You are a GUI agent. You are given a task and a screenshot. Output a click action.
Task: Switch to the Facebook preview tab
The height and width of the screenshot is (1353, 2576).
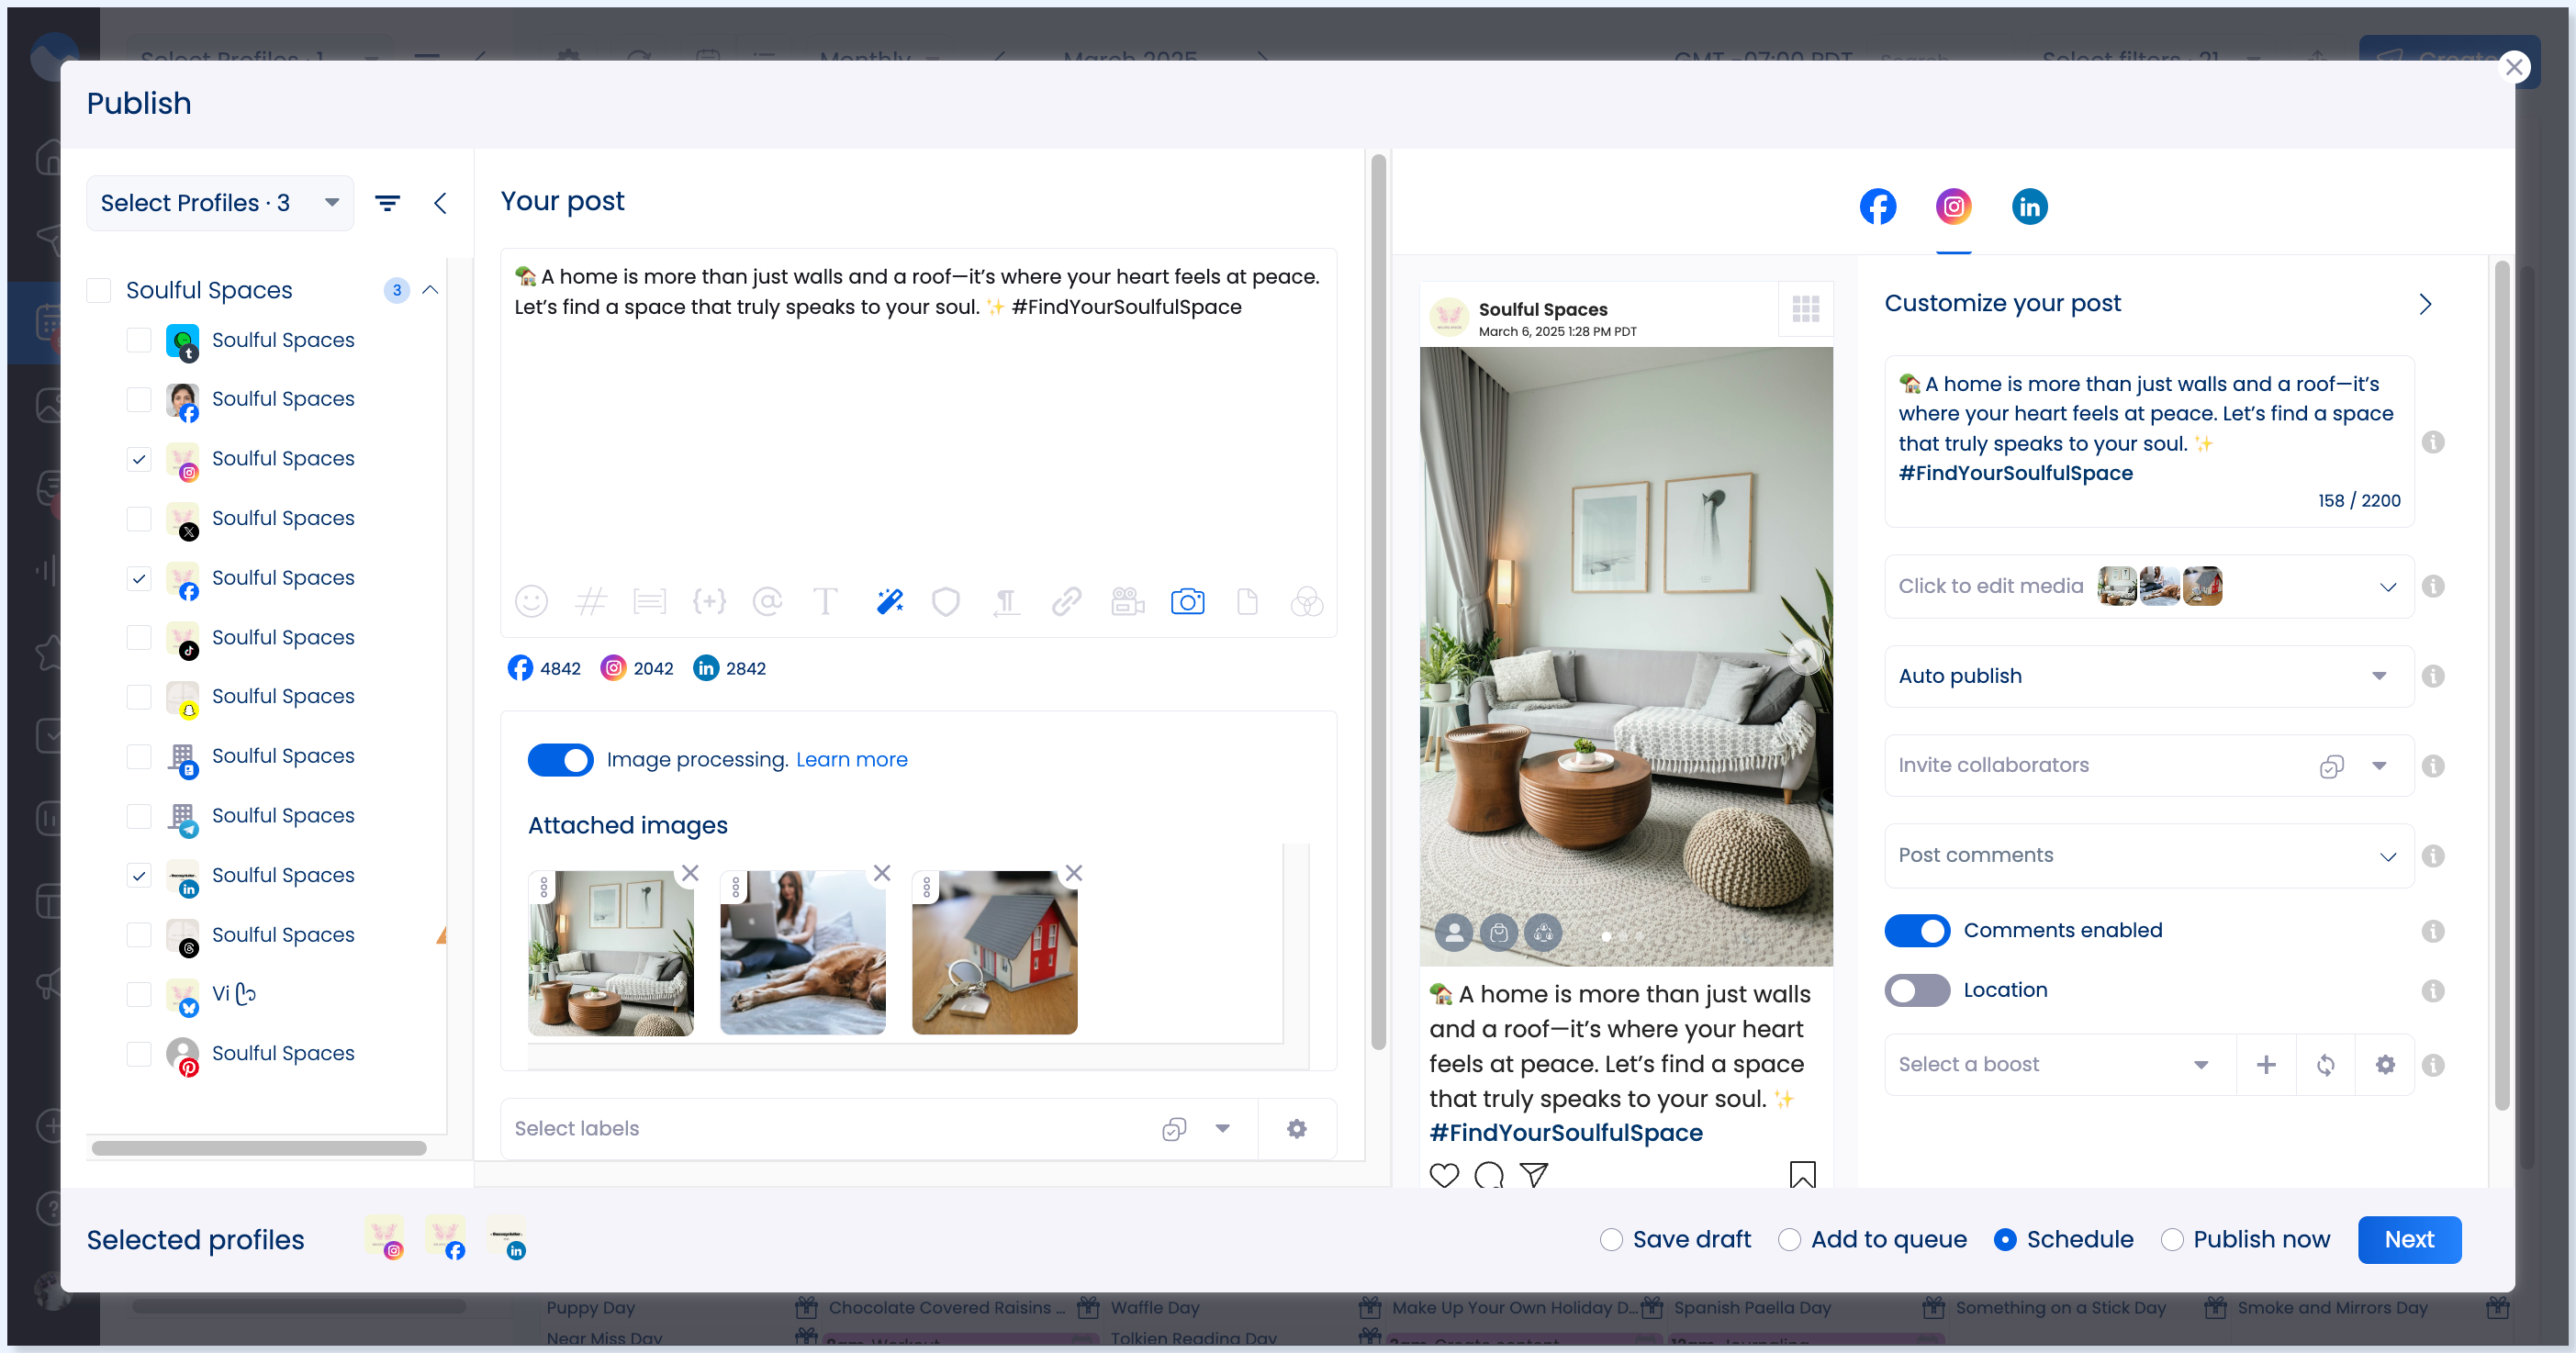[1877, 207]
